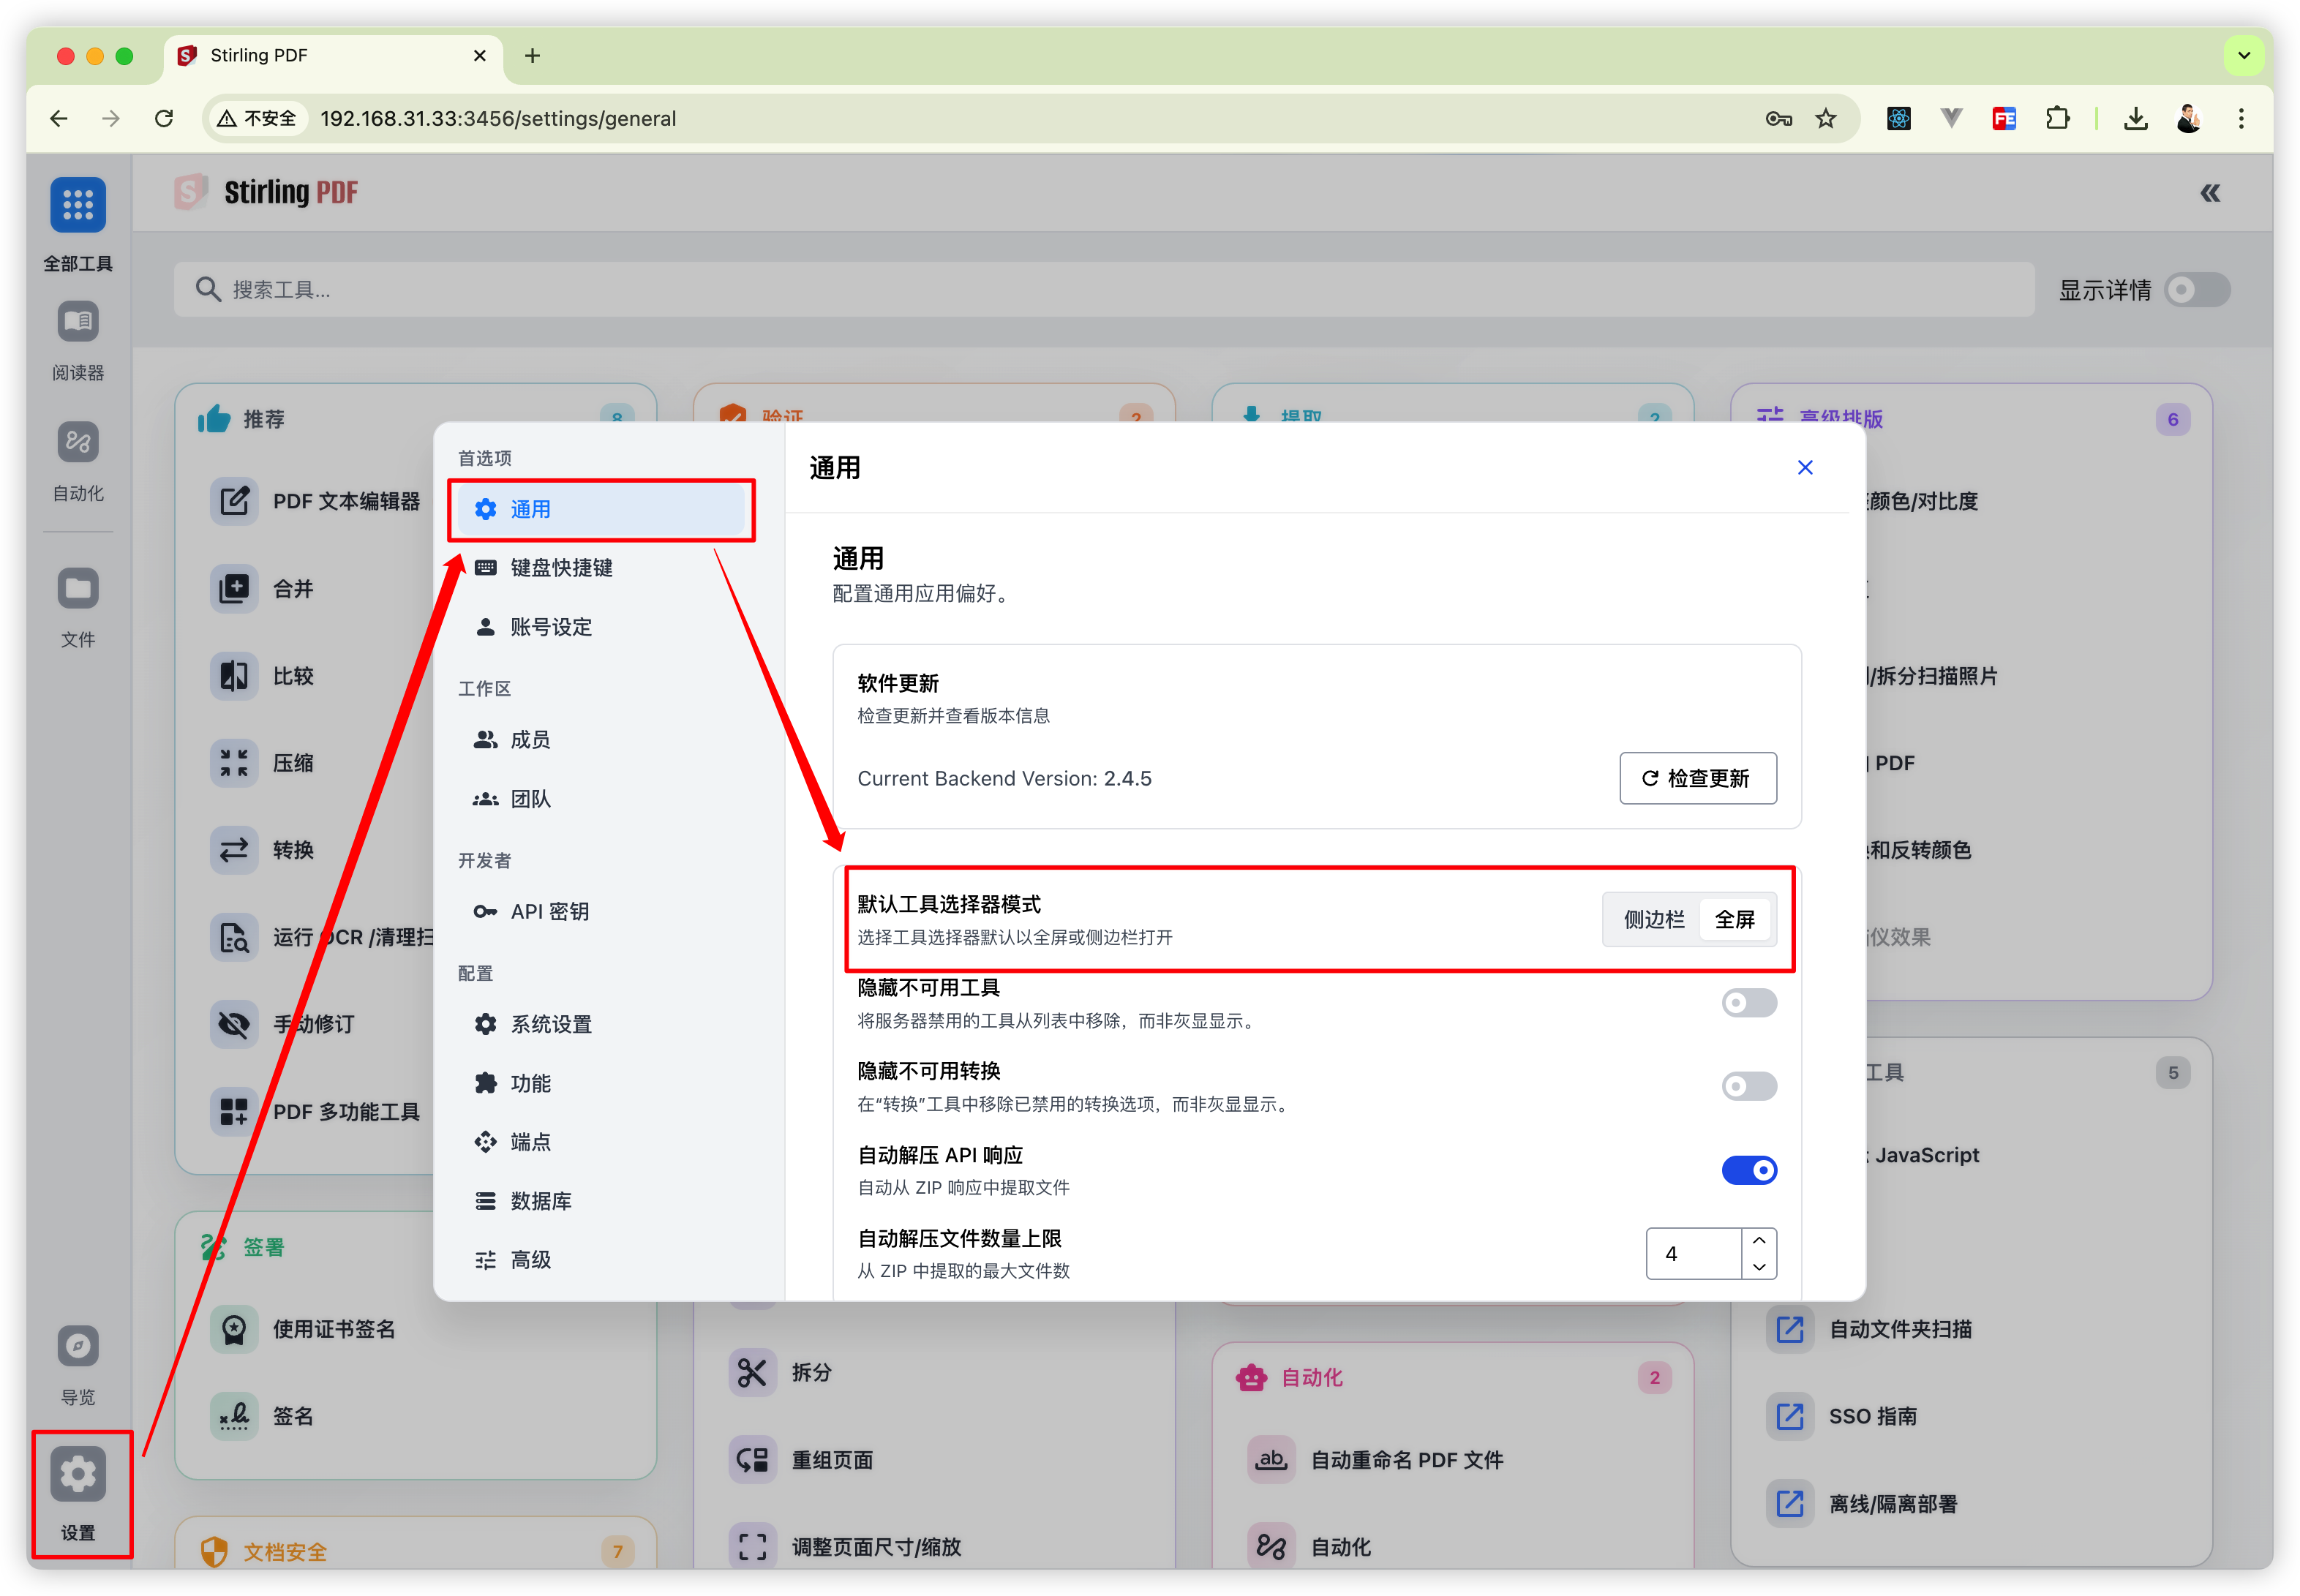Open Settings gear in the sidebar
2300x1596 pixels.
78,1474
